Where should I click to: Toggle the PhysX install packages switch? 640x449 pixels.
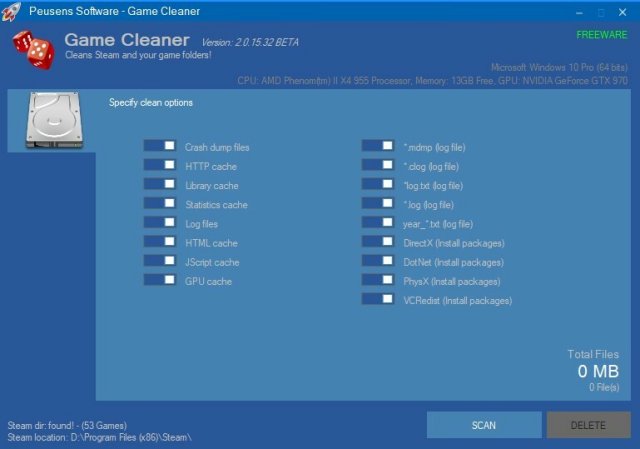(378, 280)
